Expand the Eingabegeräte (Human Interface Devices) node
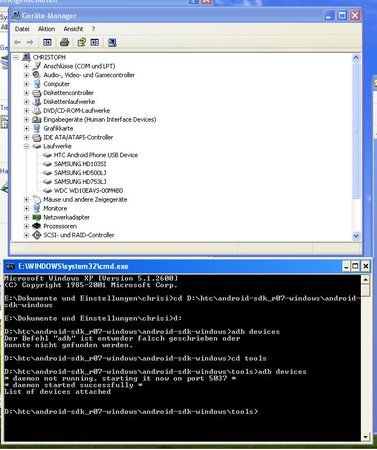The width and height of the screenshot is (377, 450). tap(26, 120)
